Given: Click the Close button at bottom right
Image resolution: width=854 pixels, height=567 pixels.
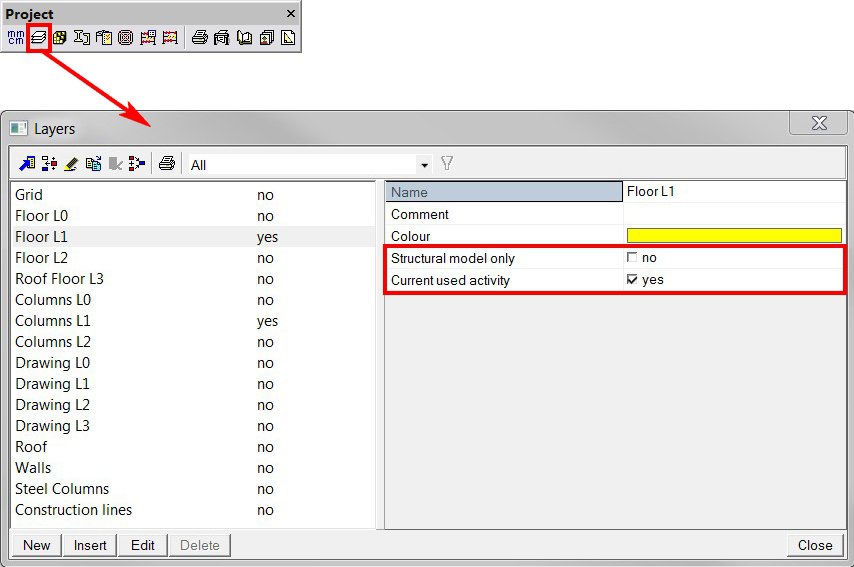Looking at the screenshot, I should pos(815,545).
